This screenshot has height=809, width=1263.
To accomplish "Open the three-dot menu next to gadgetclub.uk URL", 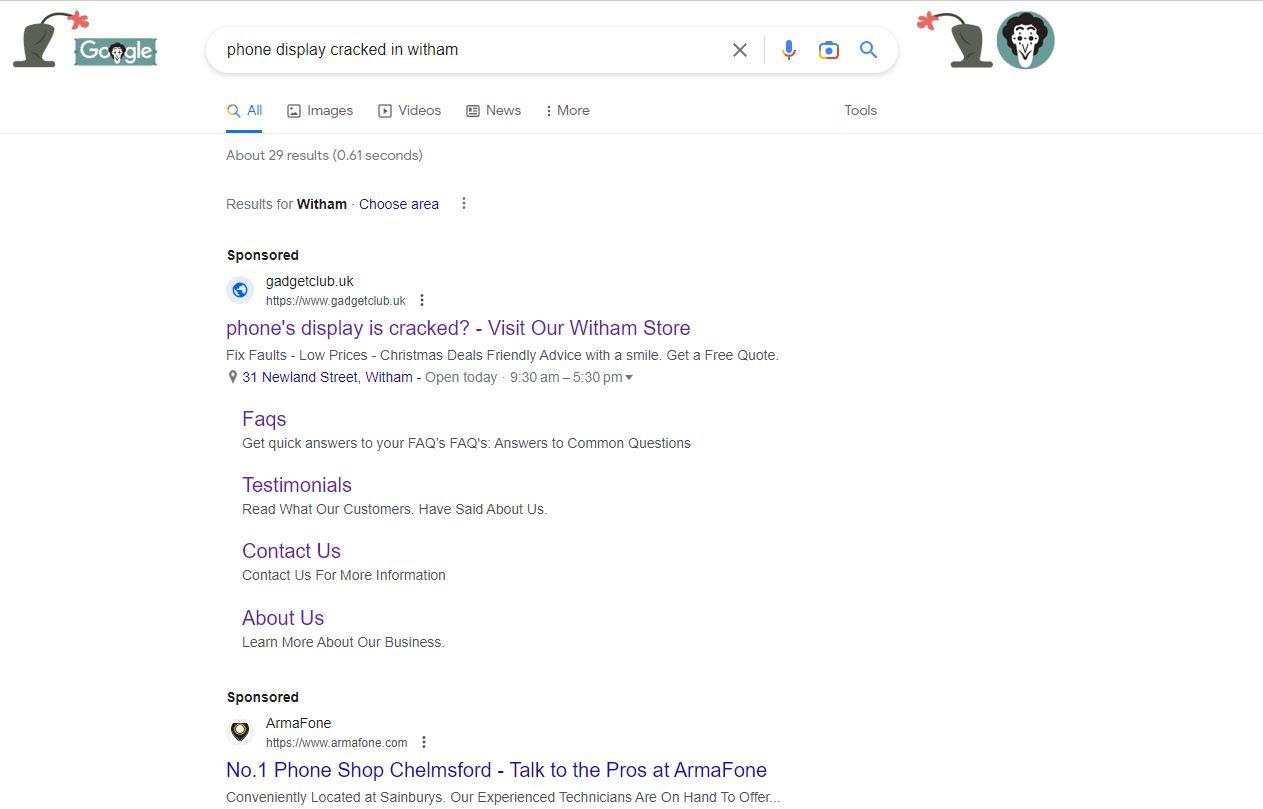I will pos(422,300).
